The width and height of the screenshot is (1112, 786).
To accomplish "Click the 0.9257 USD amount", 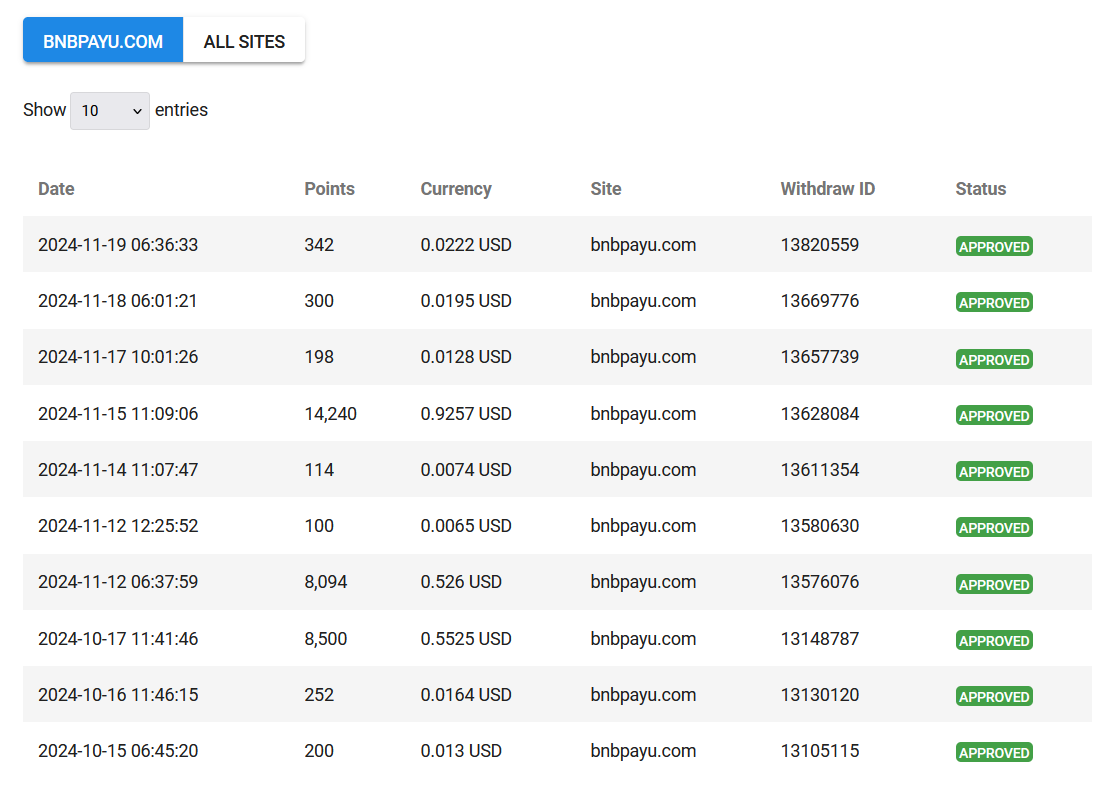I will tap(466, 414).
